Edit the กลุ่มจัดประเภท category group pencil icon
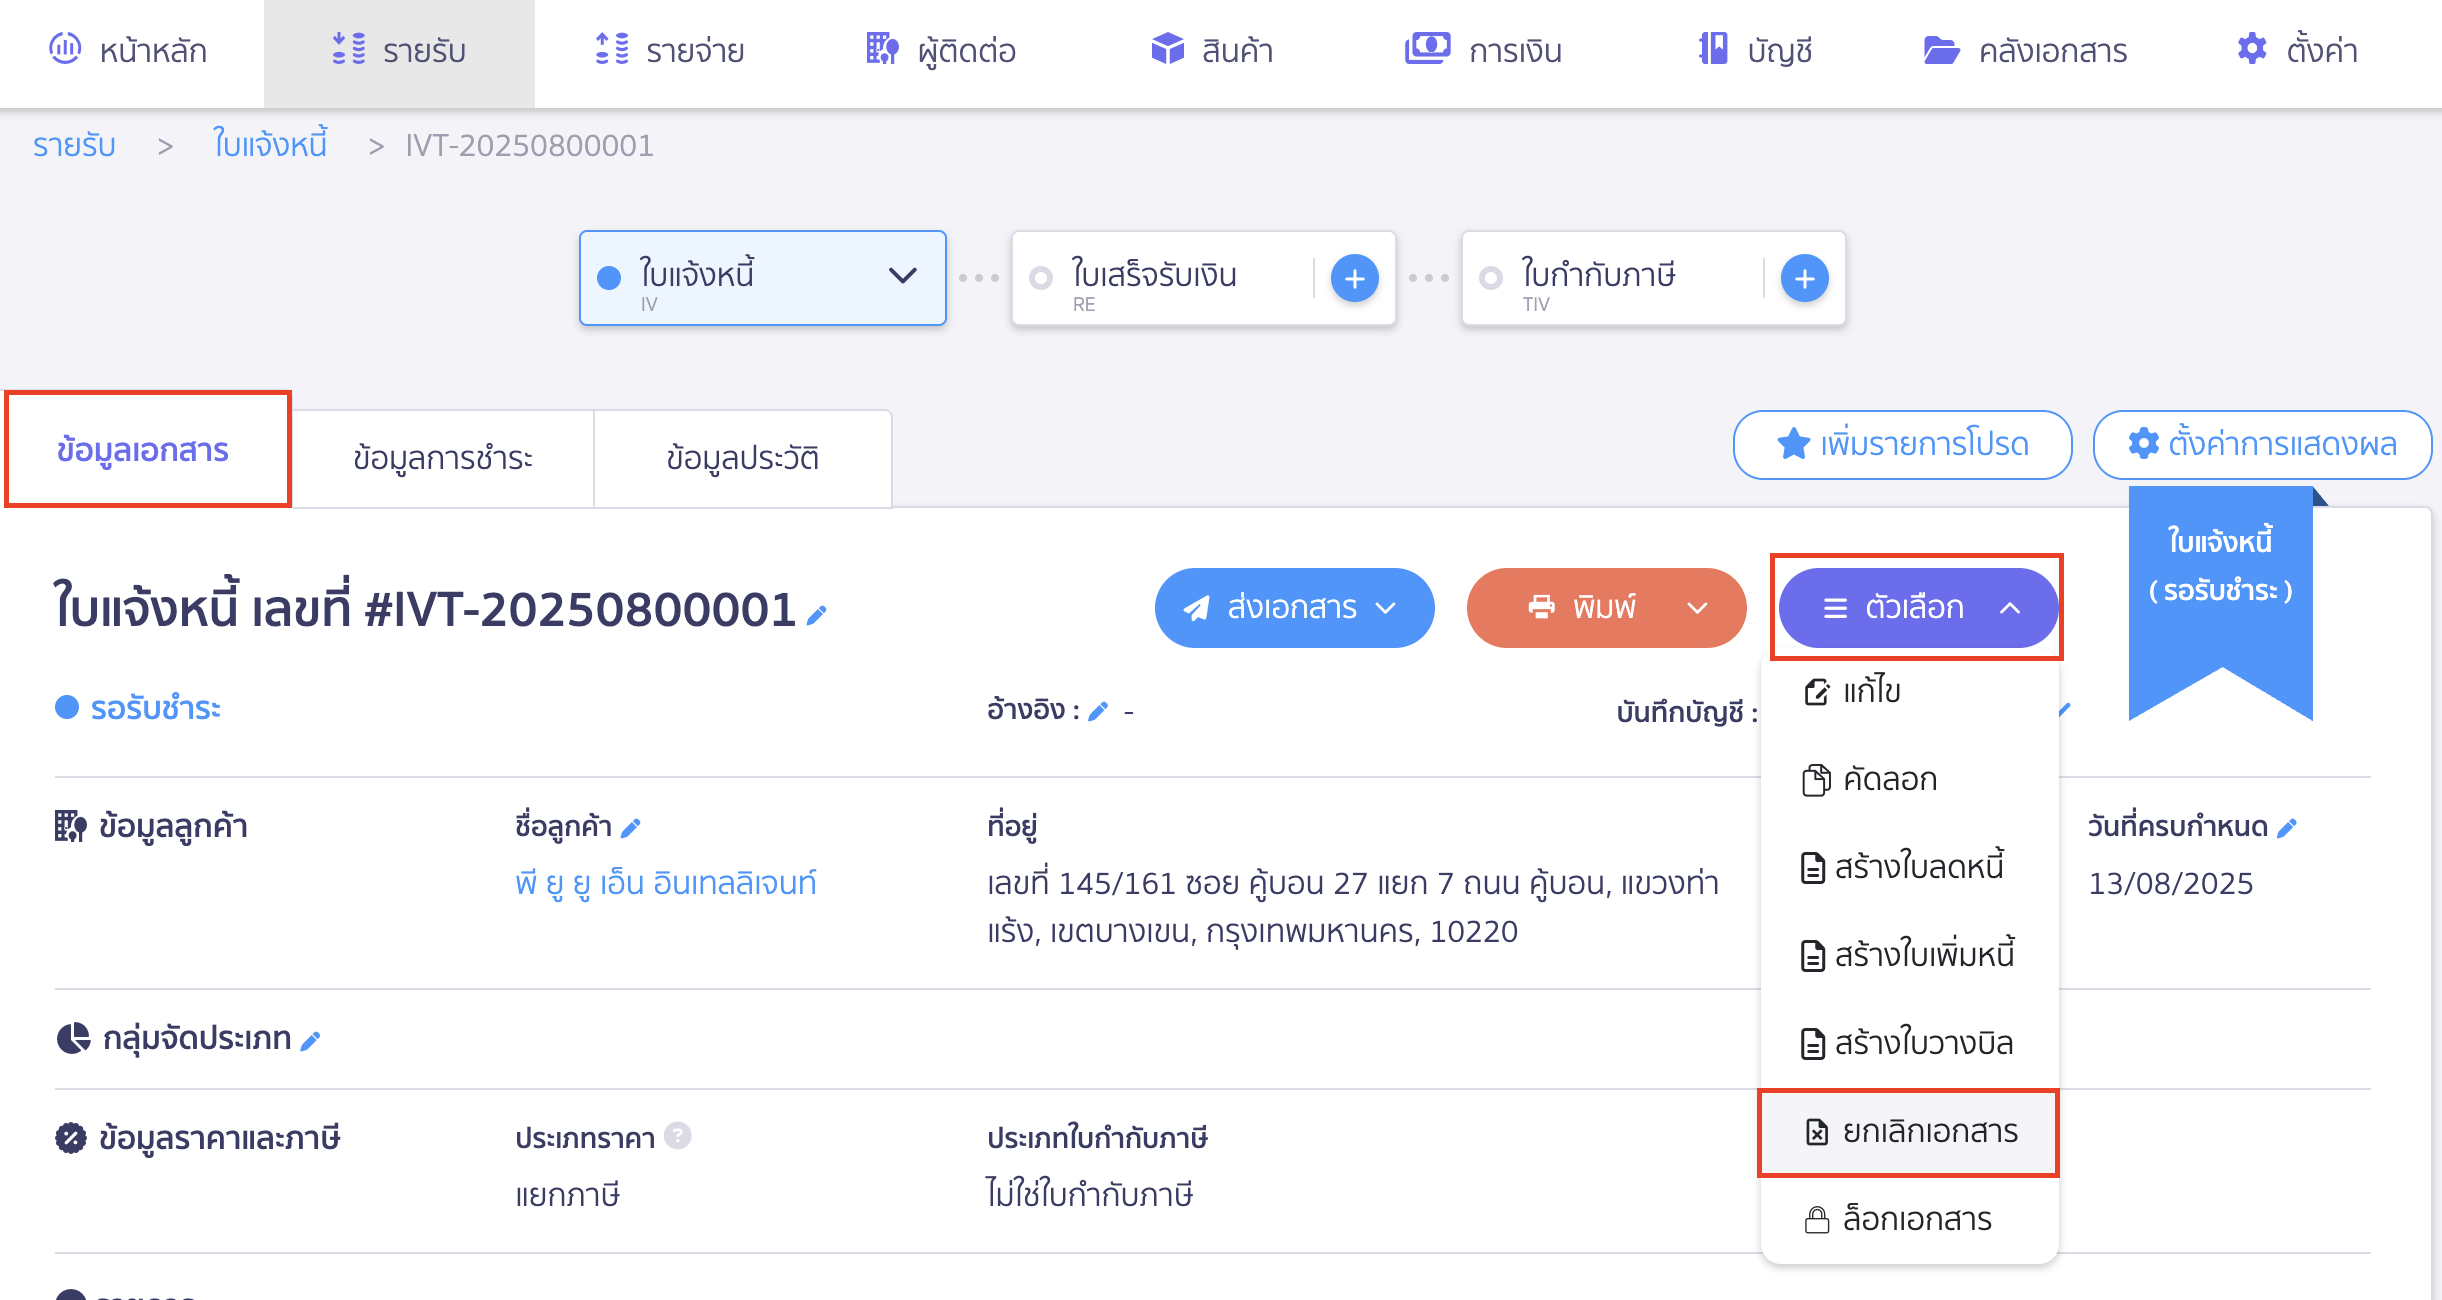The width and height of the screenshot is (2442, 1300). 310,1041
